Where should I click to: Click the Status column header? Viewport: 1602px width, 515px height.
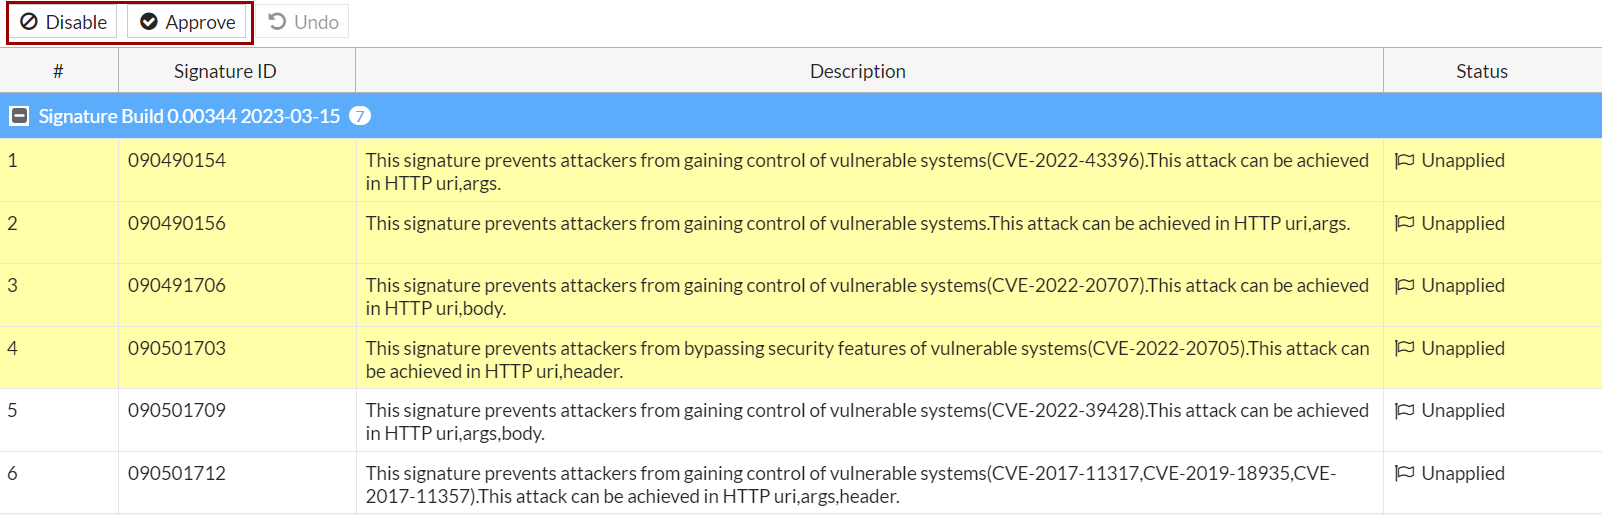click(x=1481, y=71)
